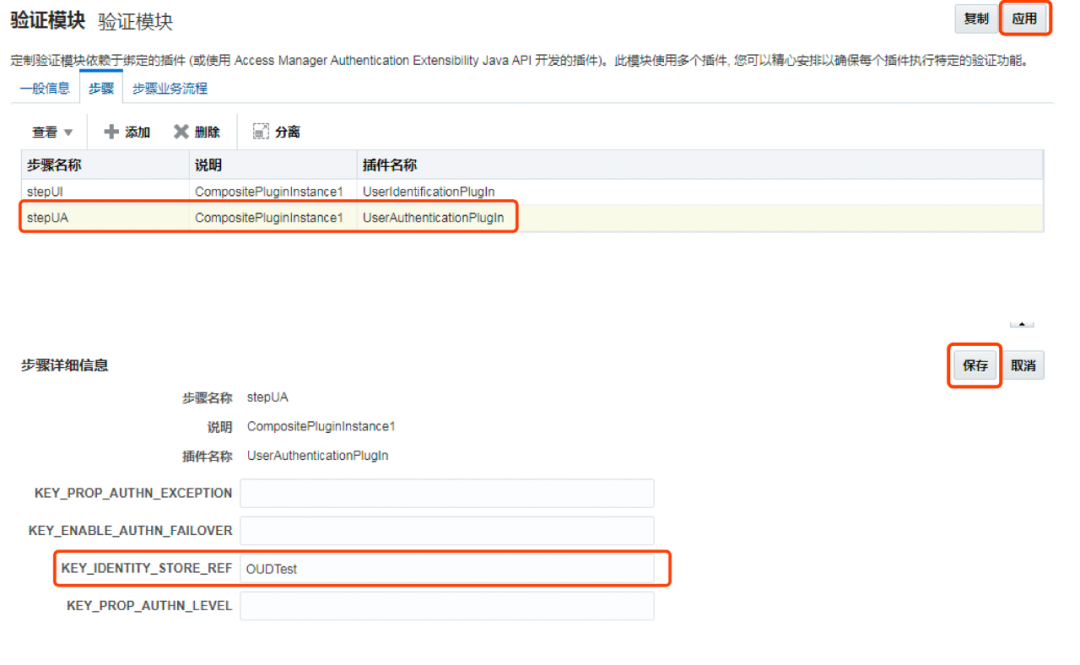Click the plus icon for 添加
This screenshot has height=665, width=1080.
coord(111,132)
